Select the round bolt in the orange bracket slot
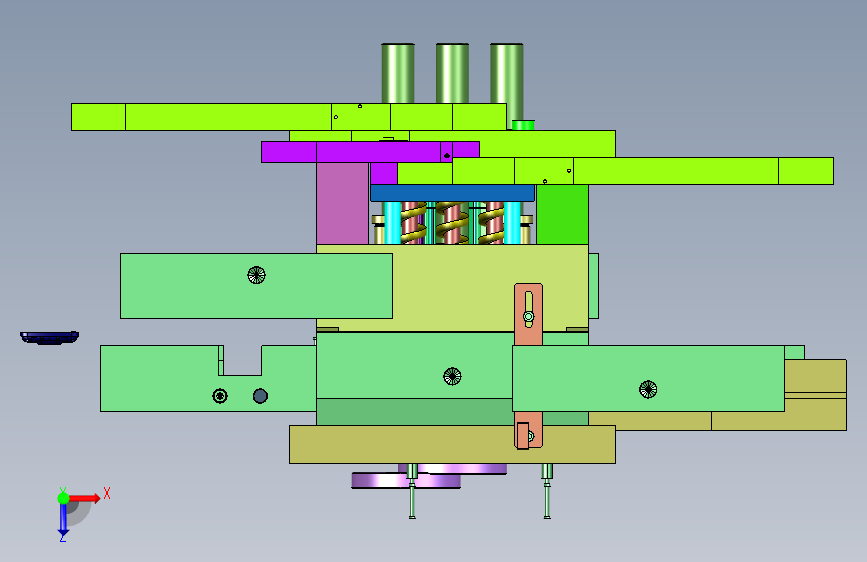Screen dimensions: 867x562 (x=529, y=317)
